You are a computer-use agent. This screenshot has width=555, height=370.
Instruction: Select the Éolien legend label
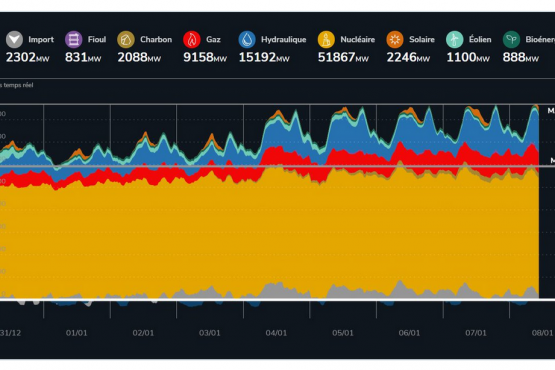click(480, 39)
